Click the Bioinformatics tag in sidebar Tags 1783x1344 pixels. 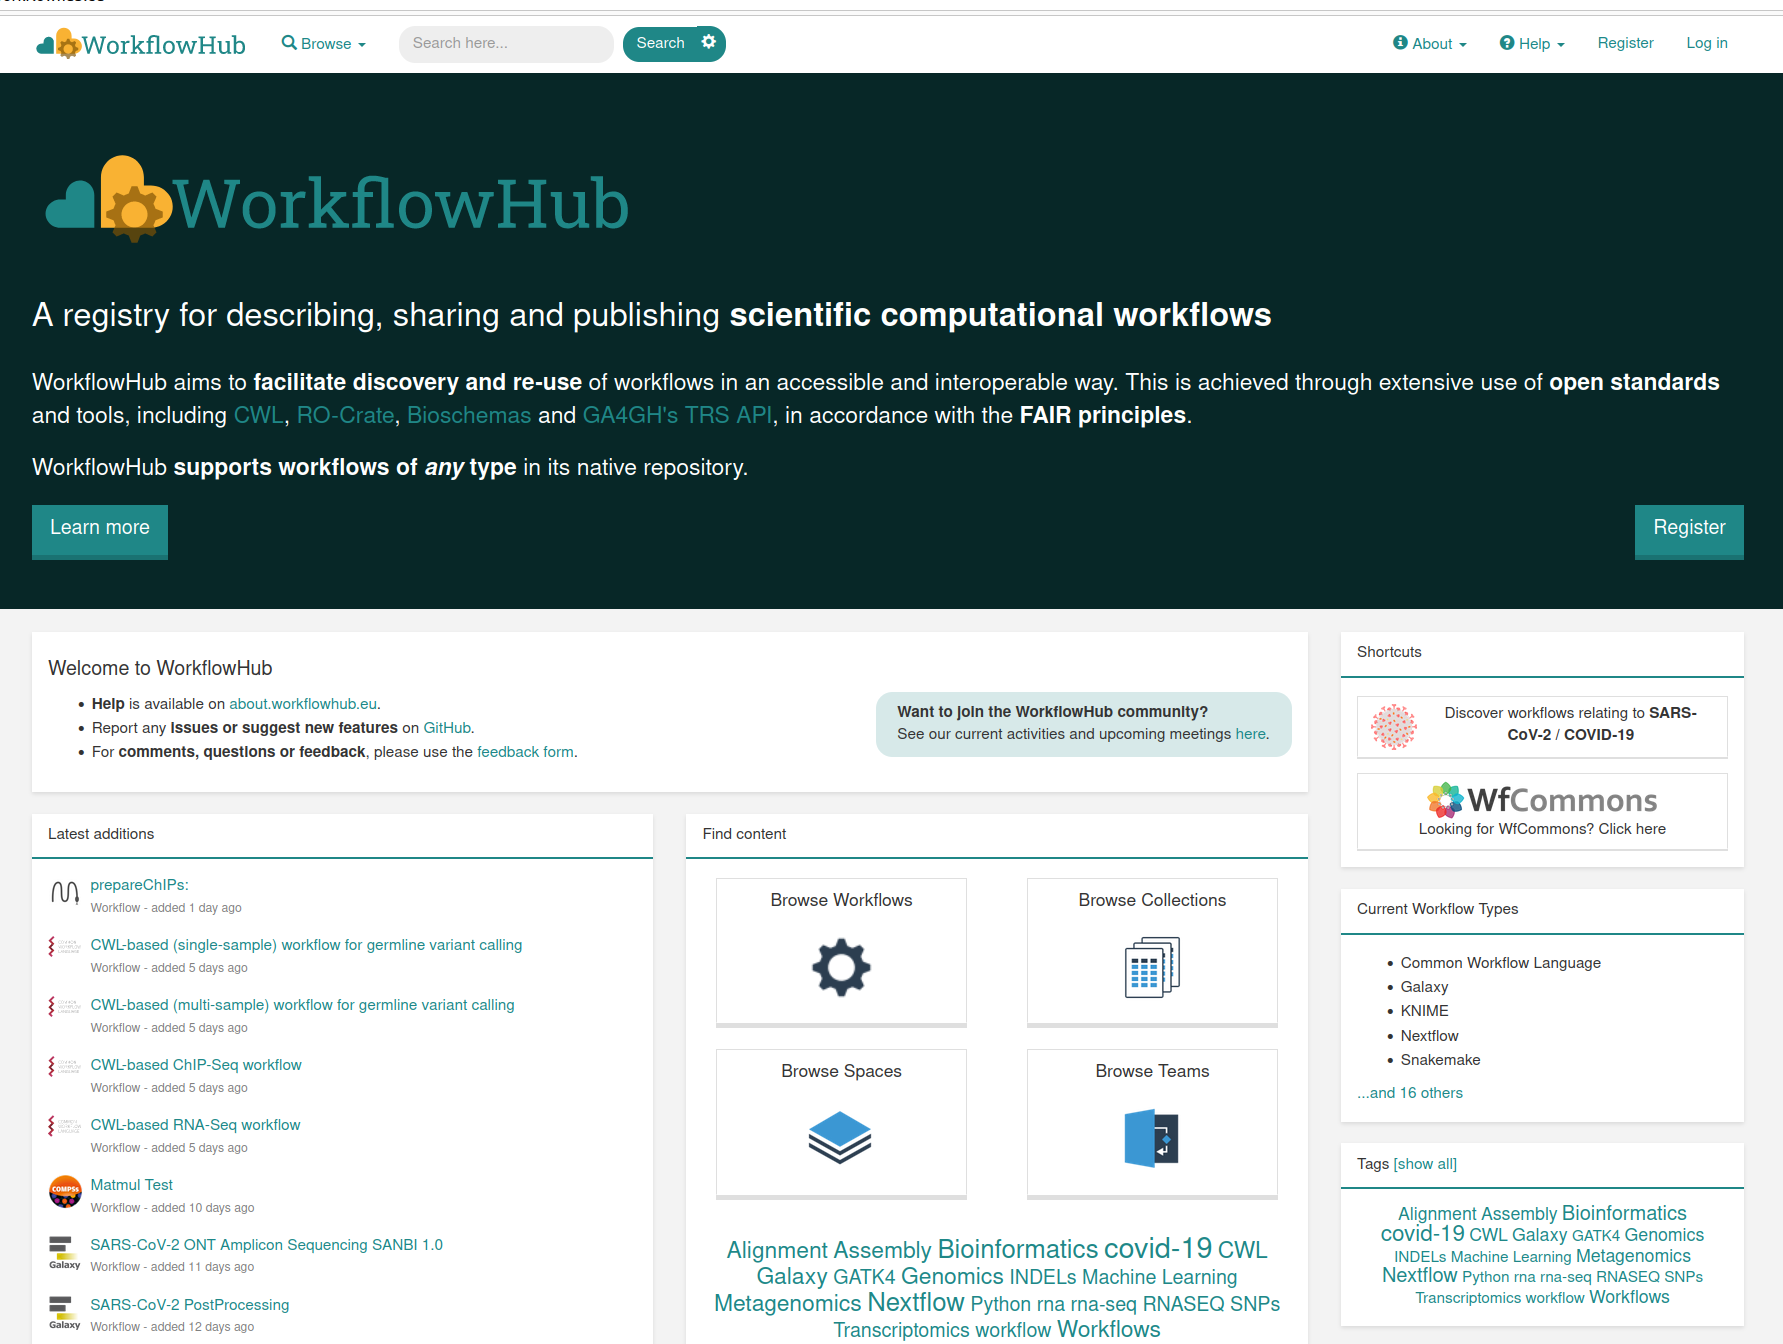point(1624,1213)
